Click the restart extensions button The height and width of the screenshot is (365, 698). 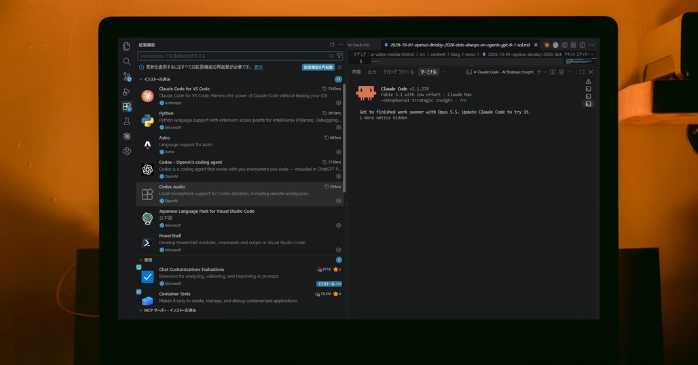(318, 67)
